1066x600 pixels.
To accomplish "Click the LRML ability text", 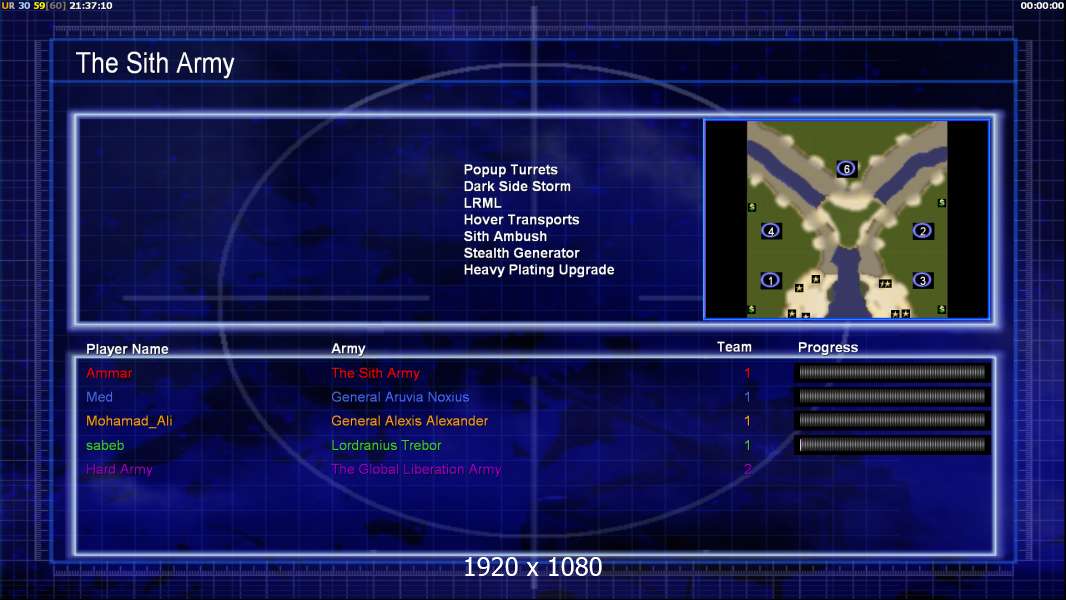I will (483, 203).
